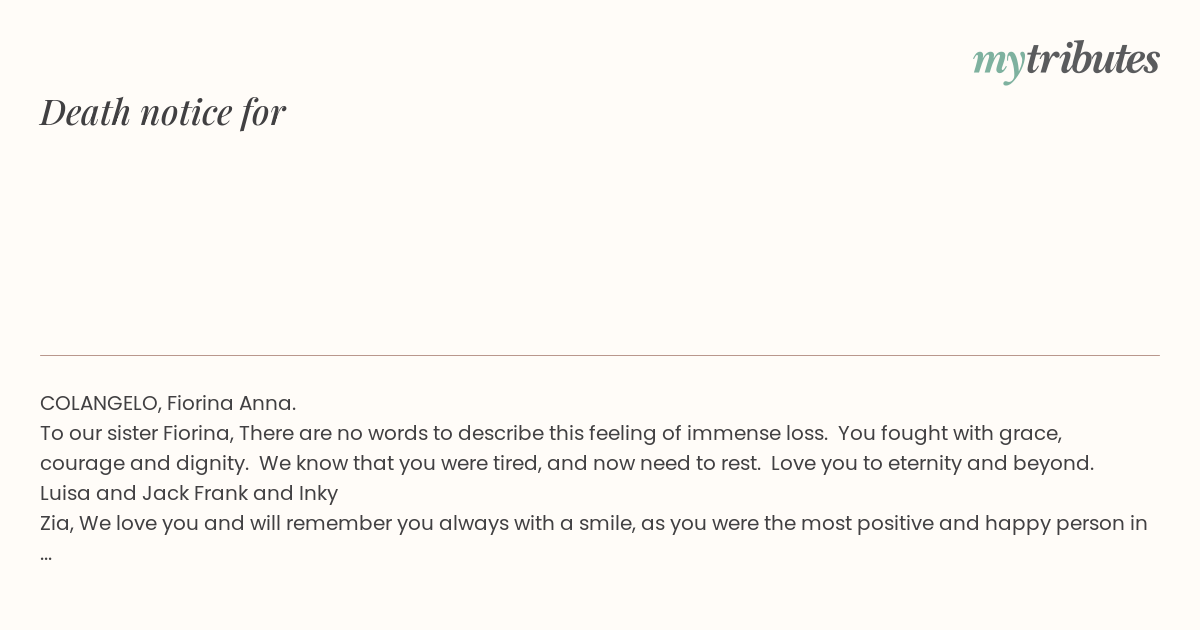This screenshot has height=630, width=1200.
Task: Click the surname "COLANGELO"
Action: click(100, 403)
